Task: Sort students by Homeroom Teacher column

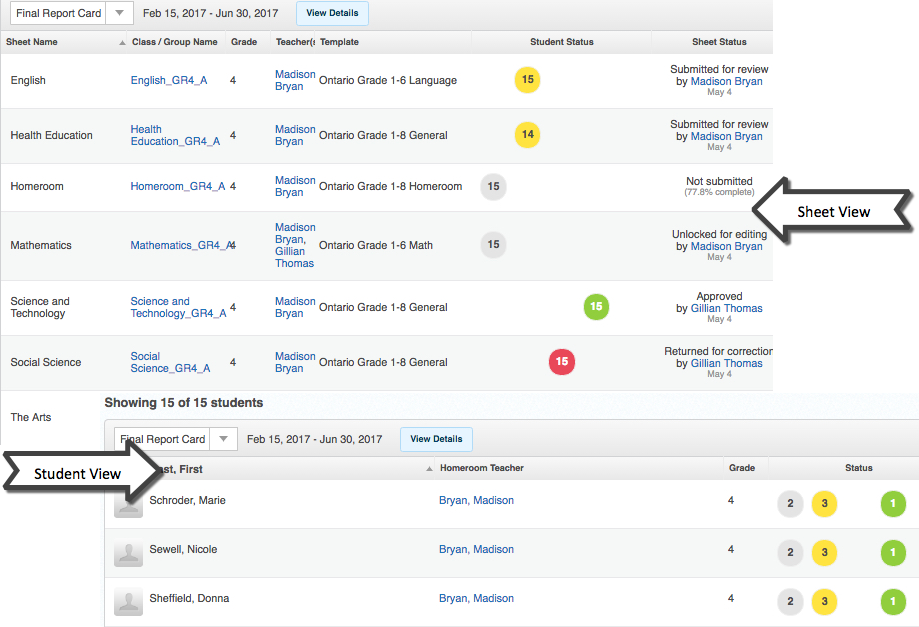Action: click(x=481, y=468)
